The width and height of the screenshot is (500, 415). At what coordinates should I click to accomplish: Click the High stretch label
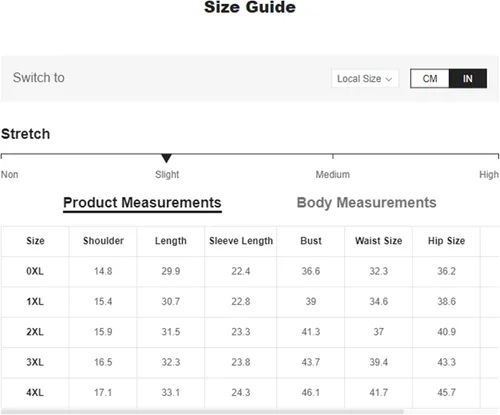click(489, 174)
